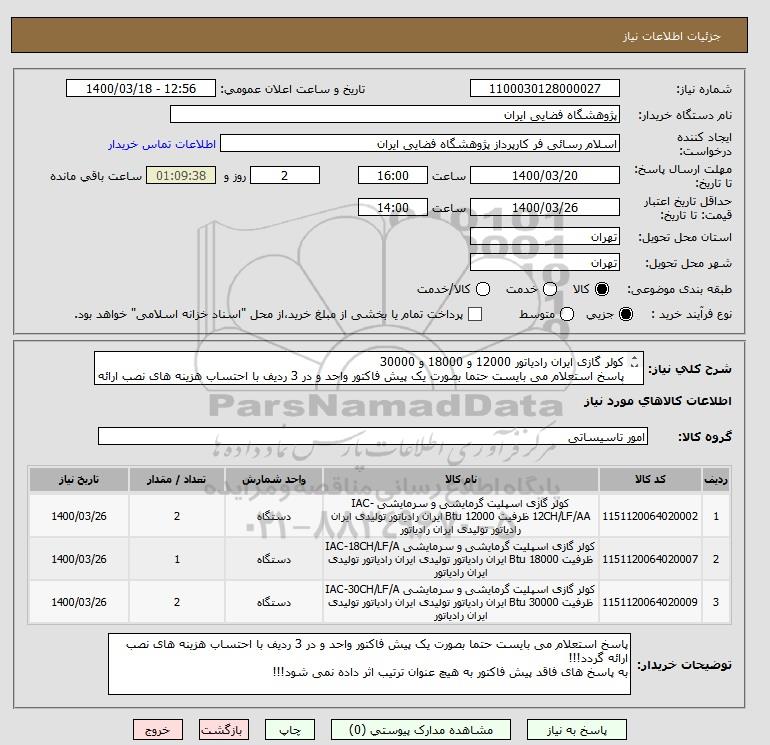Click the شرح کلی نیاز description text area
Screen dimensions: 770x745
(369, 368)
